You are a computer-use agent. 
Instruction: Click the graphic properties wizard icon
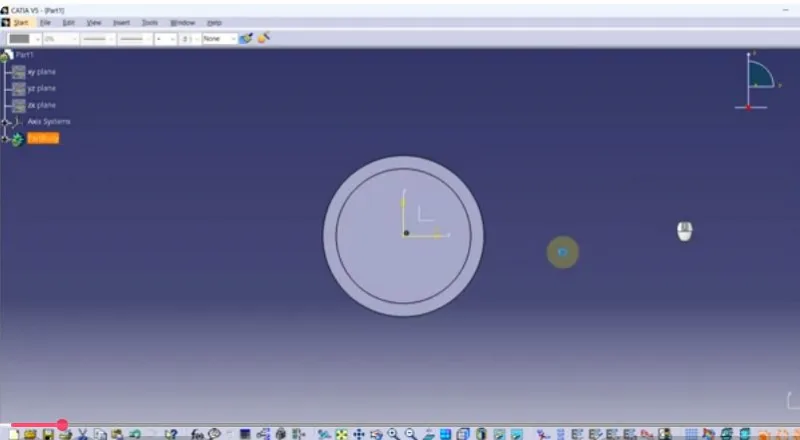pyautogui.click(x=263, y=38)
